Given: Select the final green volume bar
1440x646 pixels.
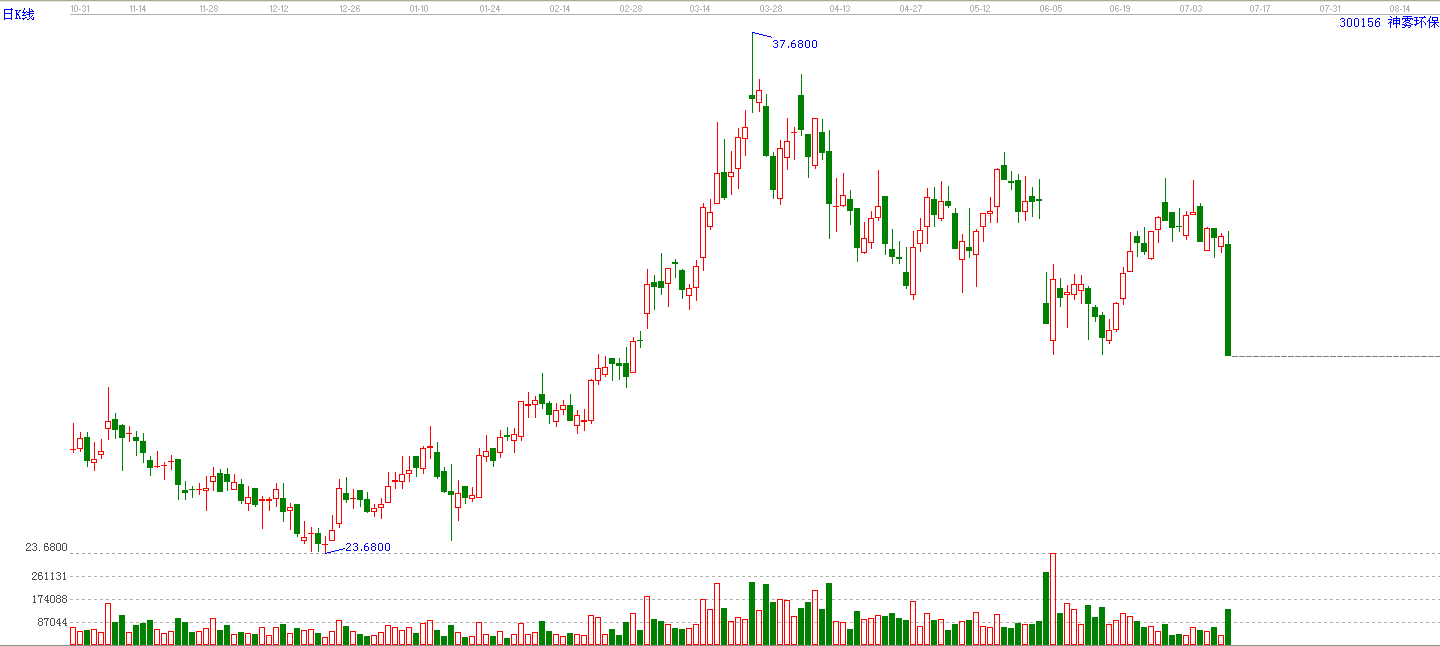Looking at the screenshot, I should point(1228,627).
